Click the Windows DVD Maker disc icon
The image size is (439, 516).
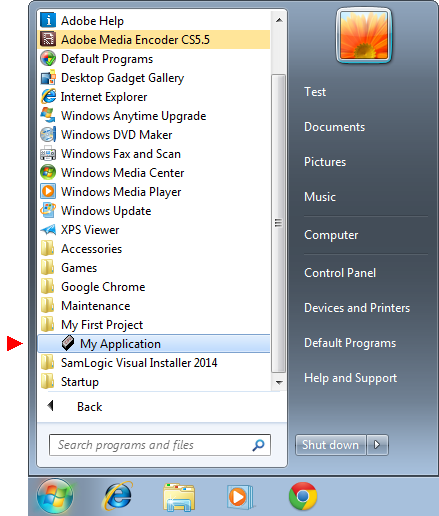[x=48, y=135]
